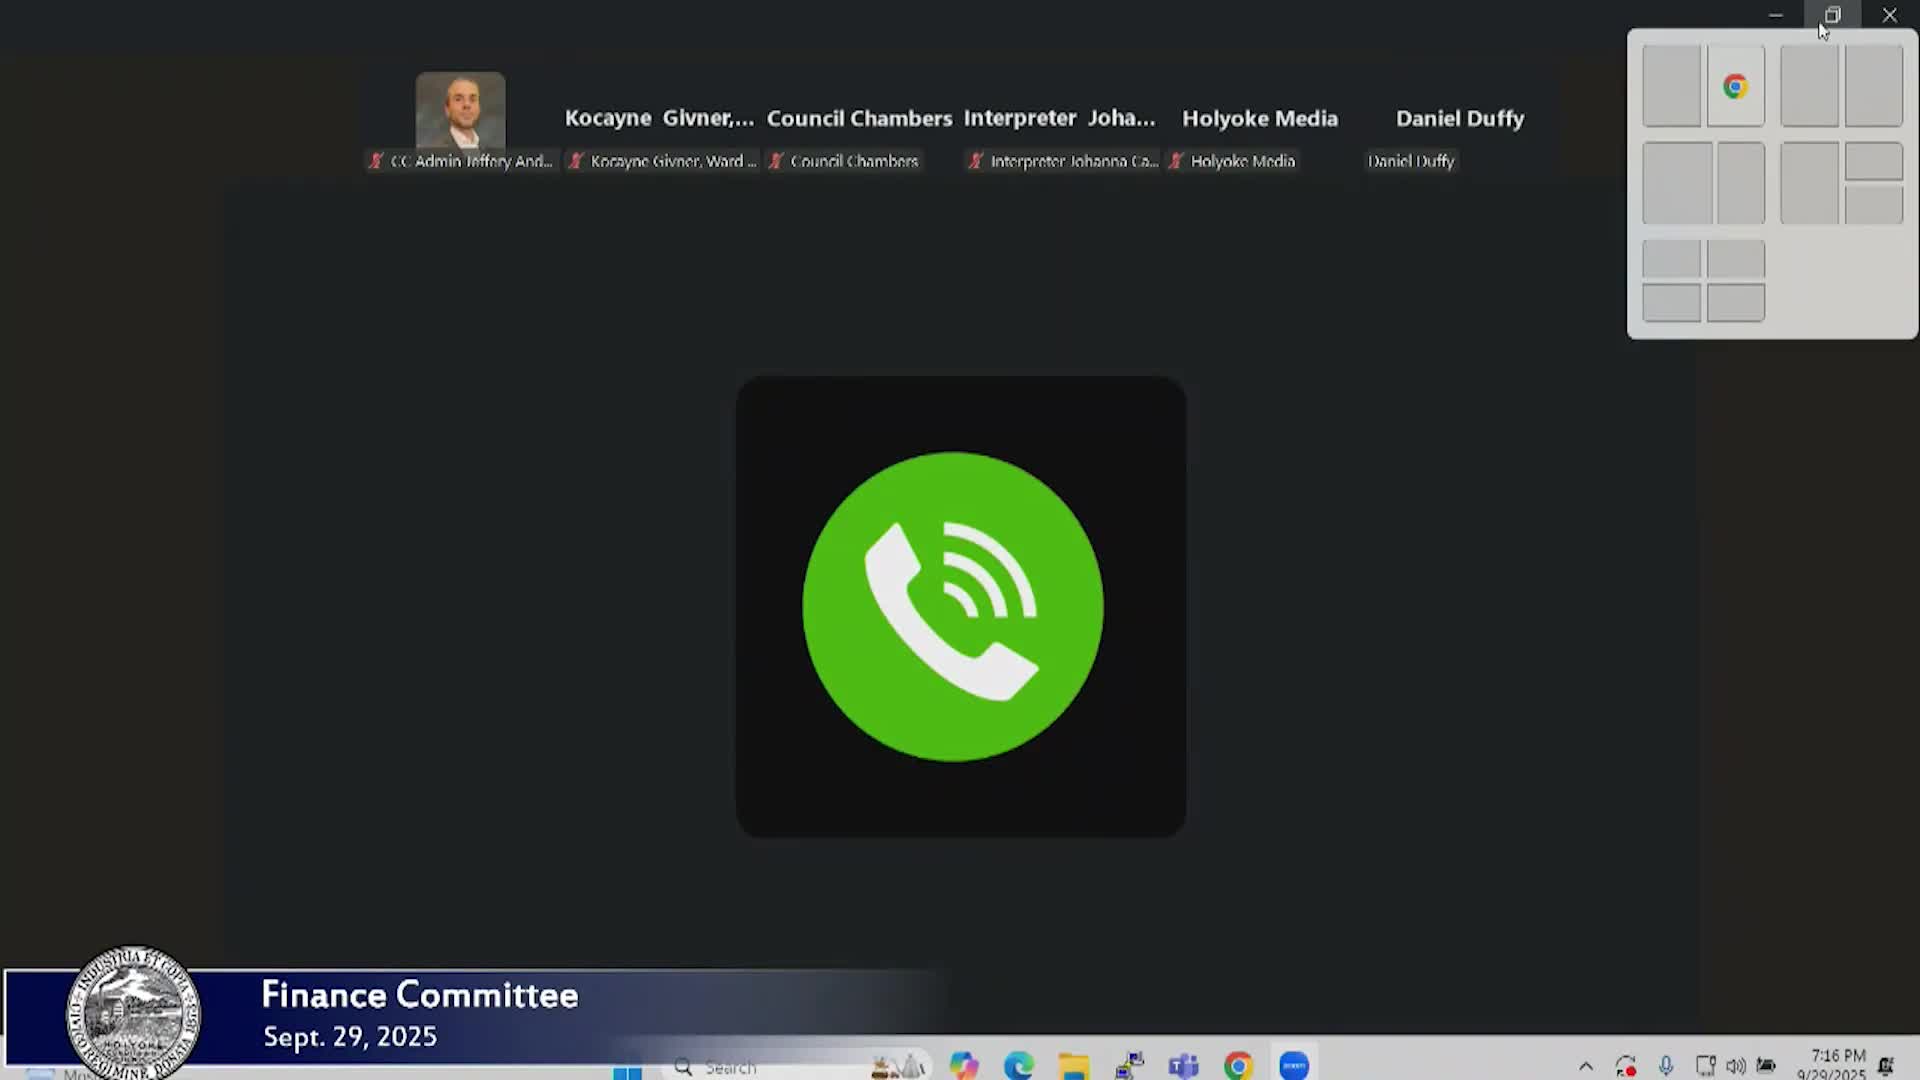Select the Council Chambers participant tile
Viewport: 1920px width, 1080px height.
pyautogui.click(x=859, y=119)
